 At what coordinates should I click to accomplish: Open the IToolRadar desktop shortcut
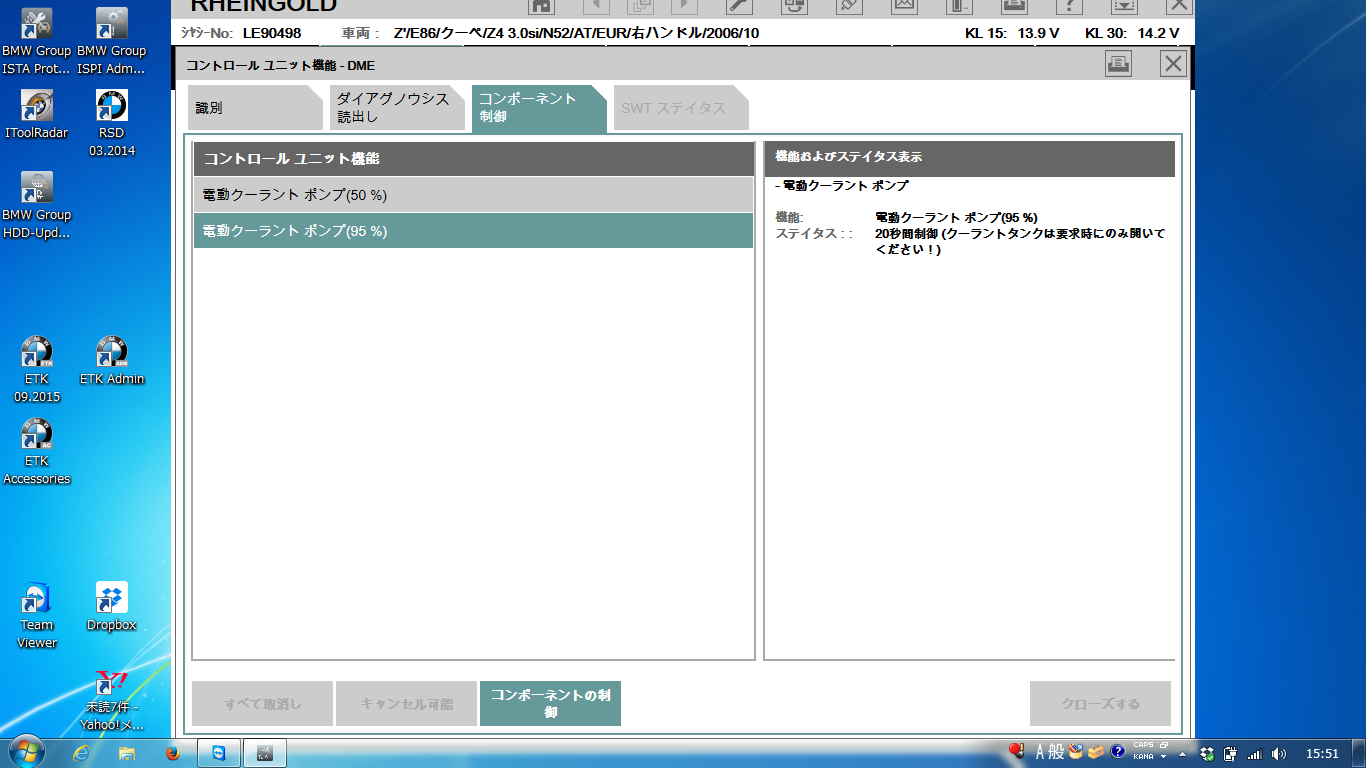click(37, 114)
